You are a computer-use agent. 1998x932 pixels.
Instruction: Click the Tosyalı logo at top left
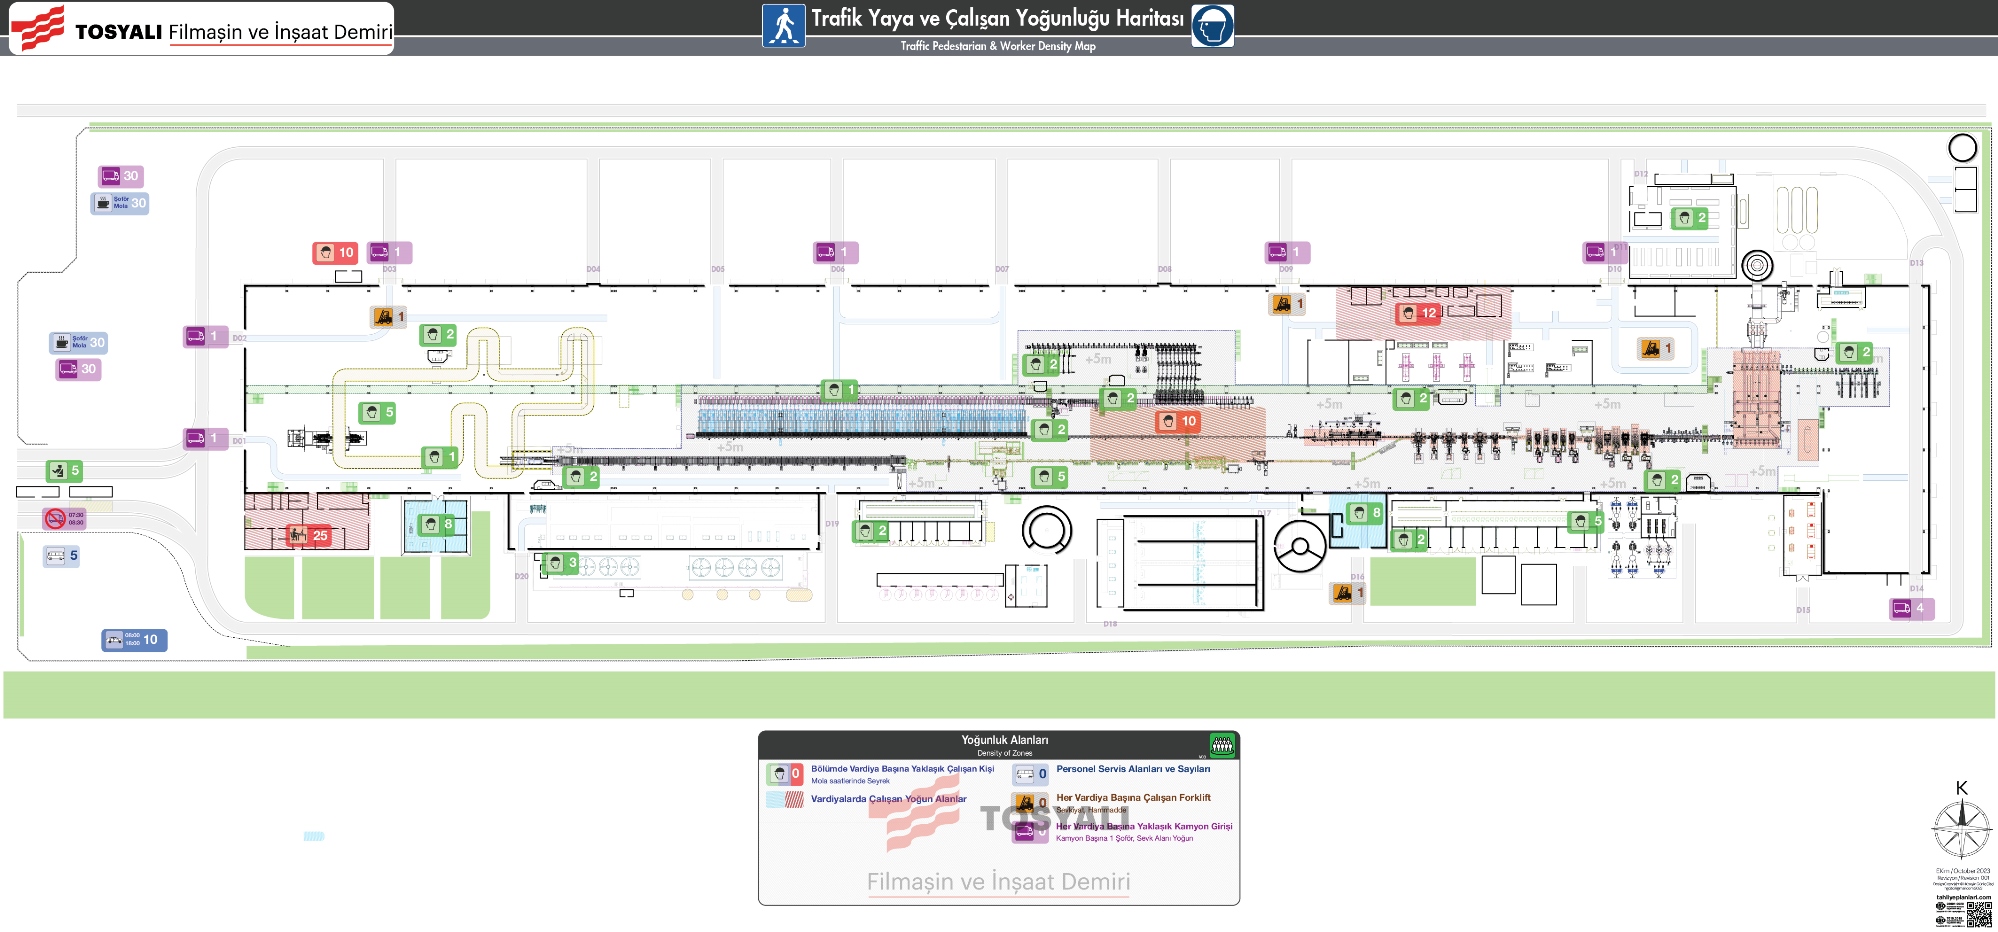(38, 28)
